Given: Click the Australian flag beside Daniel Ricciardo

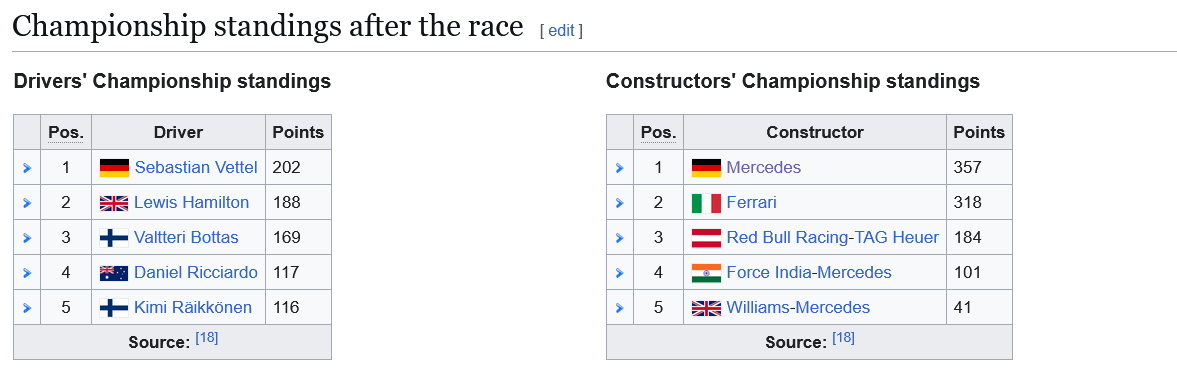Looking at the screenshot, I should [114, 273].
